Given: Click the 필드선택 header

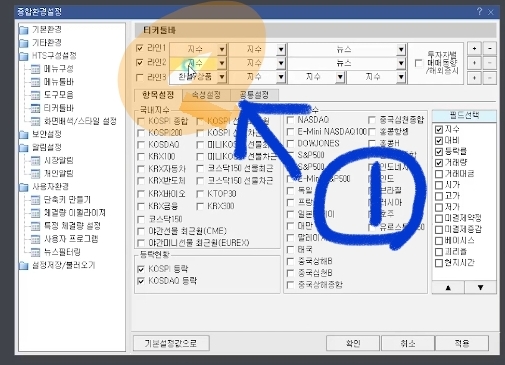Looking at the screenshot, I should 464,116.
